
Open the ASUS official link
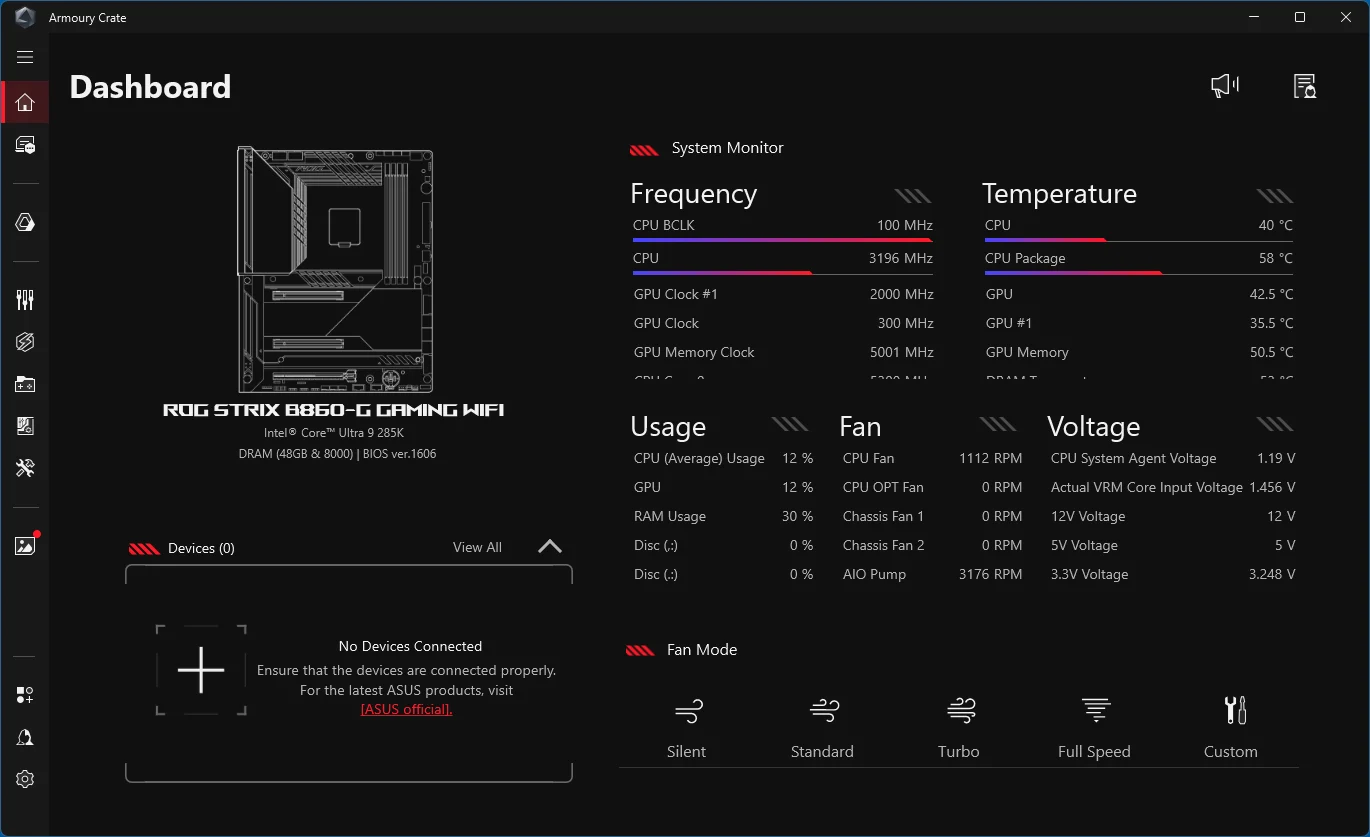pyautogui.click(x=406, y=709)
